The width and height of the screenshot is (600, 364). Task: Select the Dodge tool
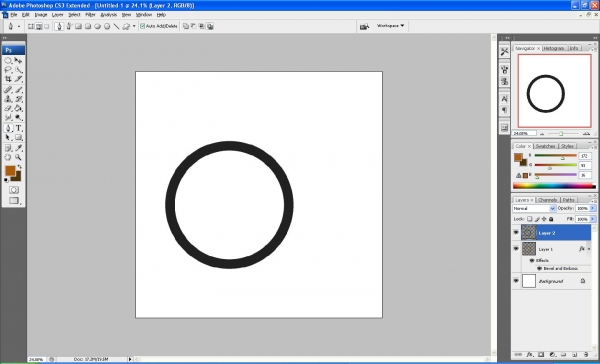[x=18, y=118]
